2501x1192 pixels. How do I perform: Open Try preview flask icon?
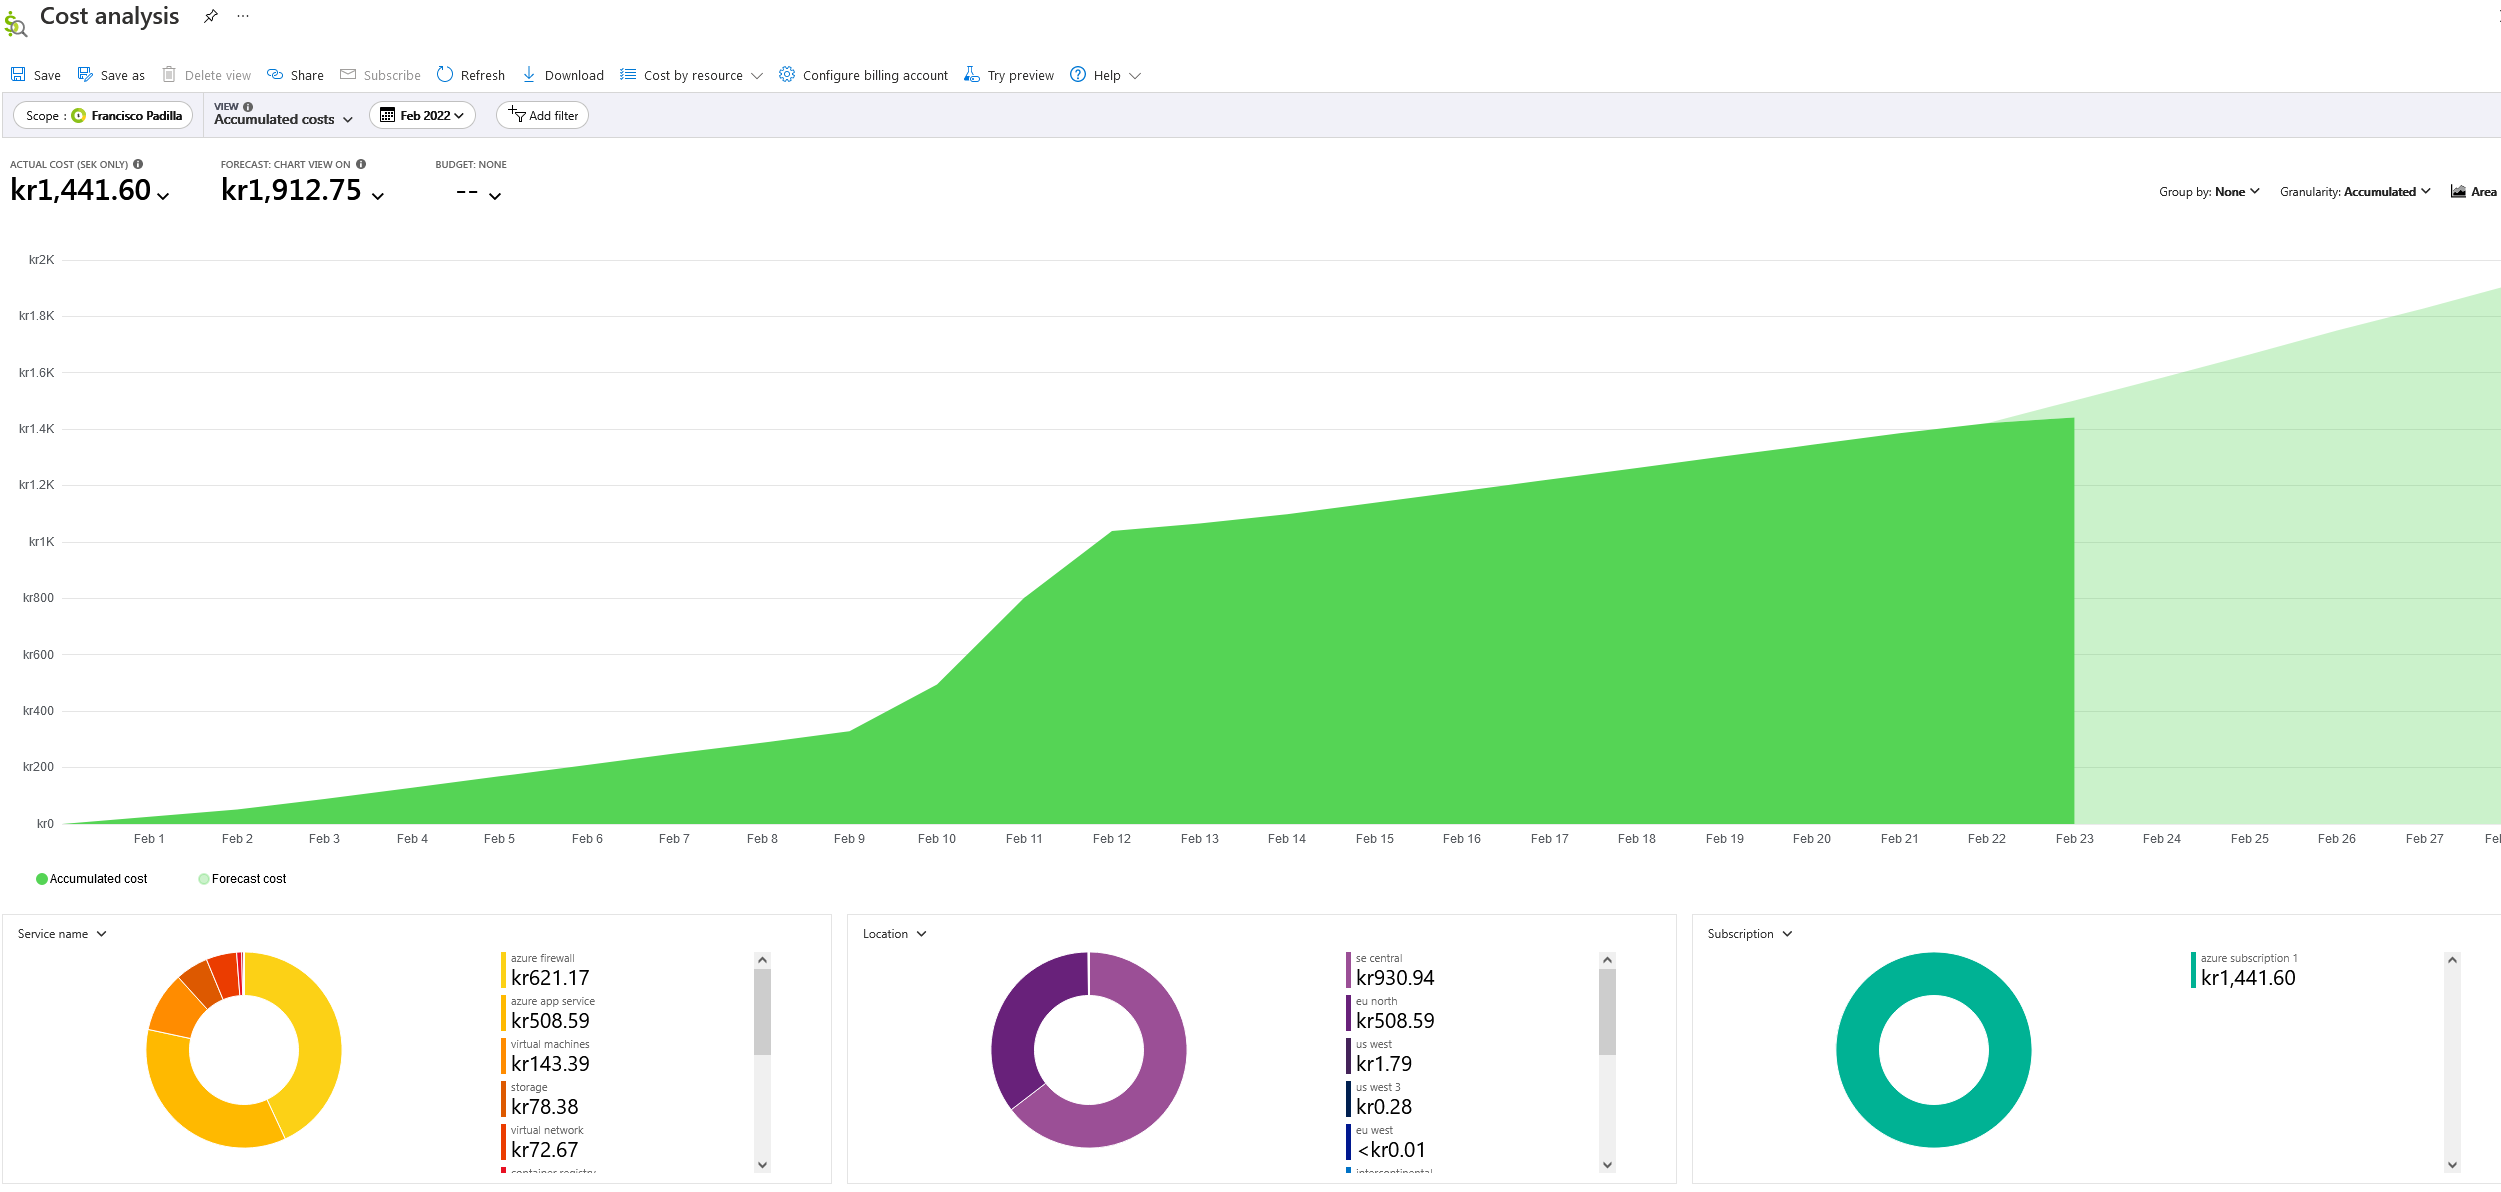coord(971,75)
